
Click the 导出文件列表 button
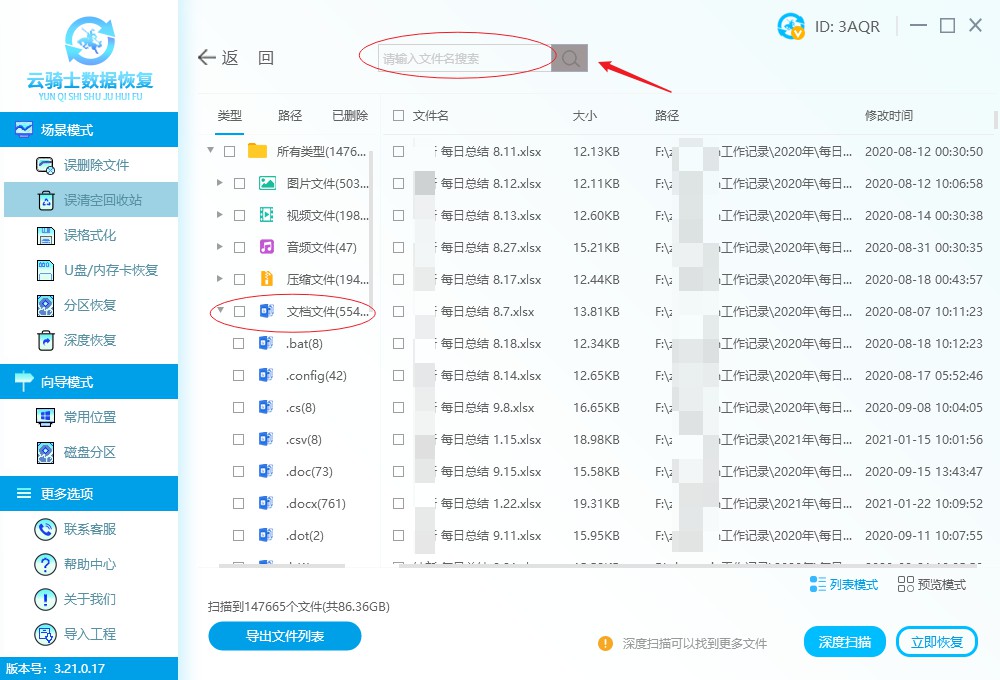pyautogui.click(x=285, y=636)
